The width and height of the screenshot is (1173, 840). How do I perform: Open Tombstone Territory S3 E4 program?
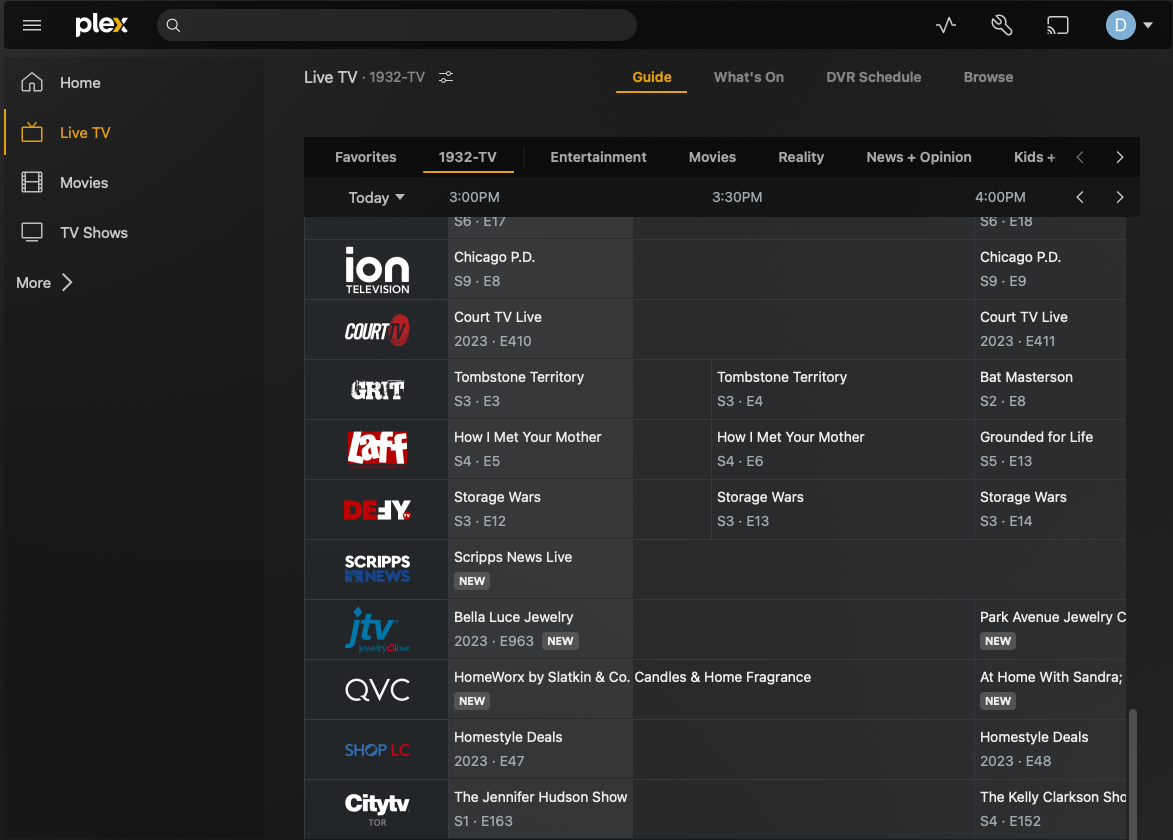pyautogui.click(x=842, y=389)
